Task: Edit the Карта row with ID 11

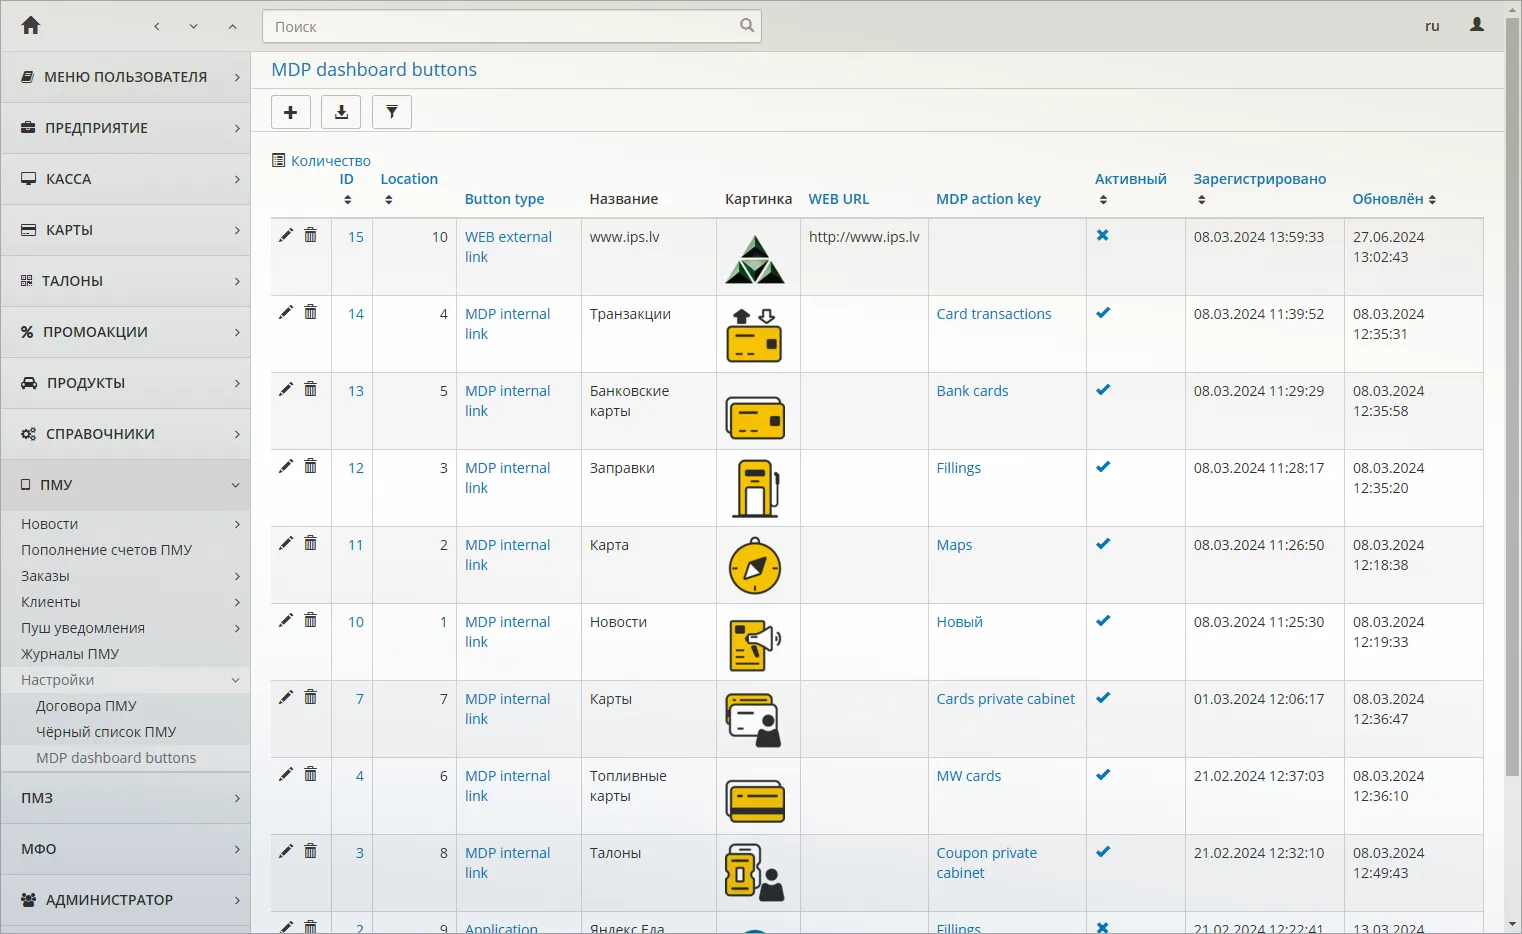Action: [x=286, y=543]
